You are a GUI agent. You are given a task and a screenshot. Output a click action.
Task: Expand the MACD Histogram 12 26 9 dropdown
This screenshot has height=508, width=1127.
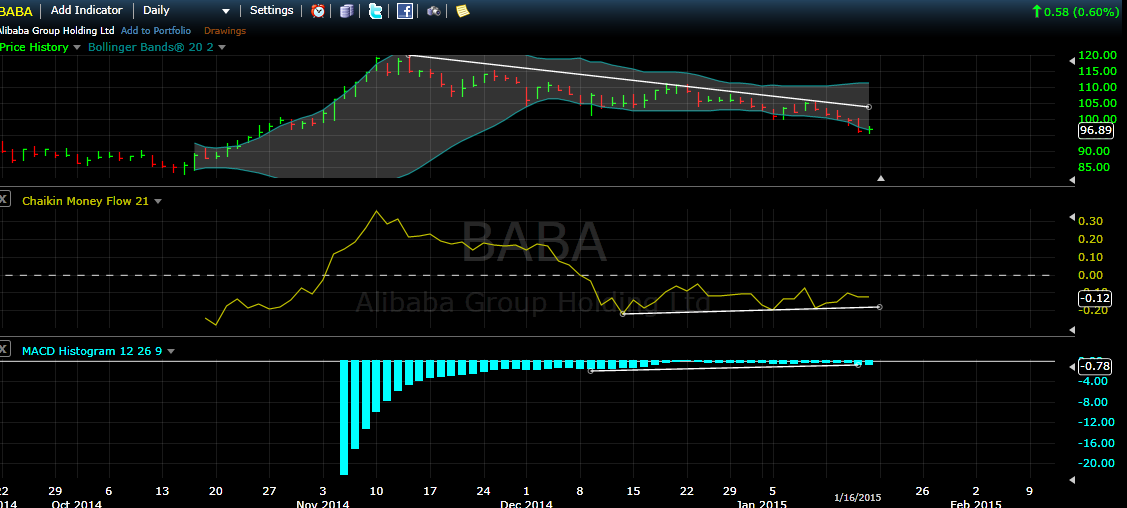171,351
